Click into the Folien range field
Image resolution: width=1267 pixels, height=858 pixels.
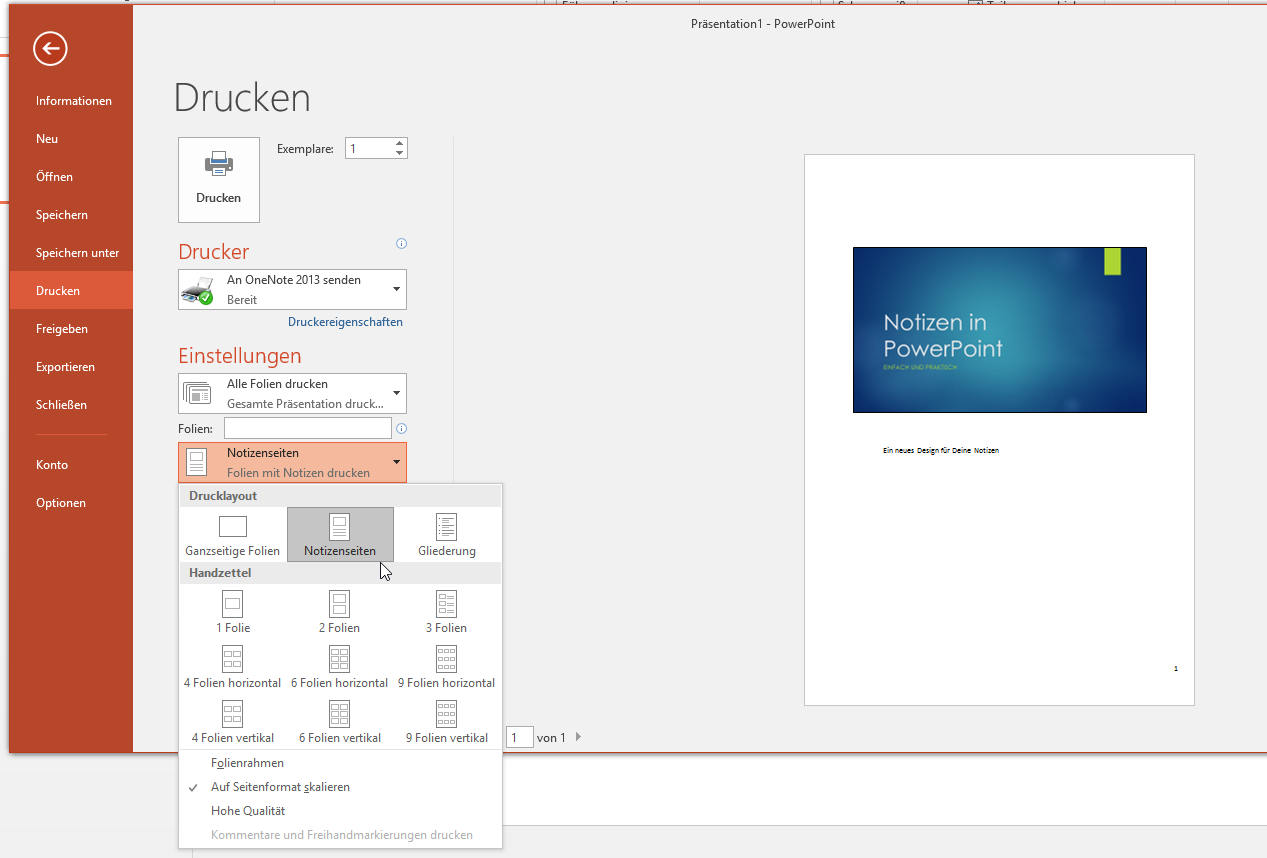[x=308, y=428]
